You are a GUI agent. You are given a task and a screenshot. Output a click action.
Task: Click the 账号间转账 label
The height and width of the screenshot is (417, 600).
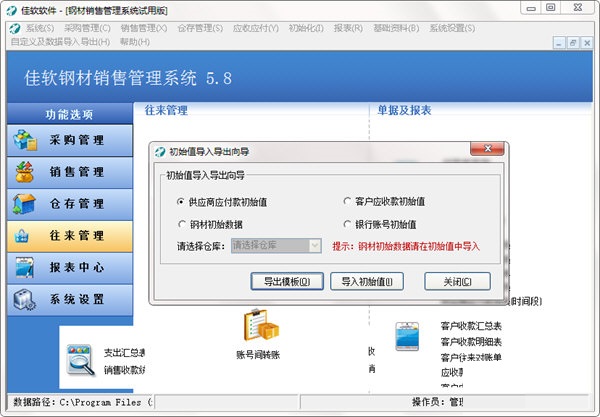[x=258, y=355]
